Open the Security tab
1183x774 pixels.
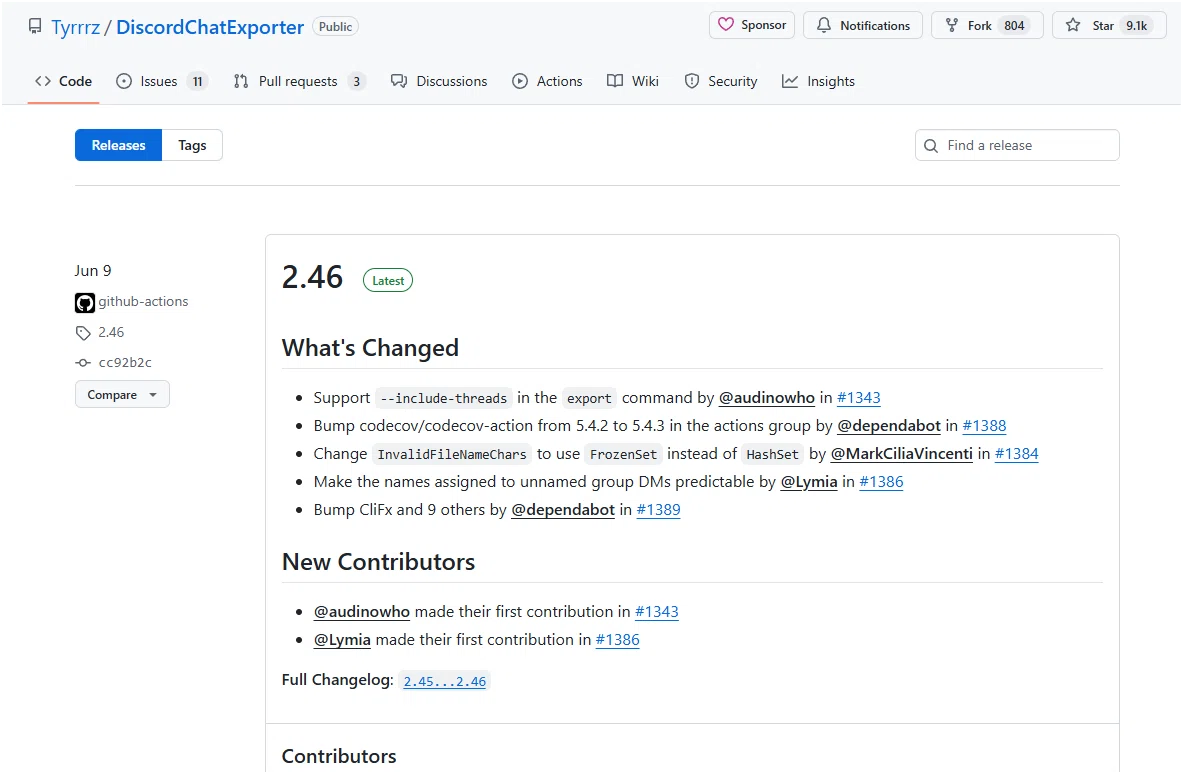coord(721,81)
